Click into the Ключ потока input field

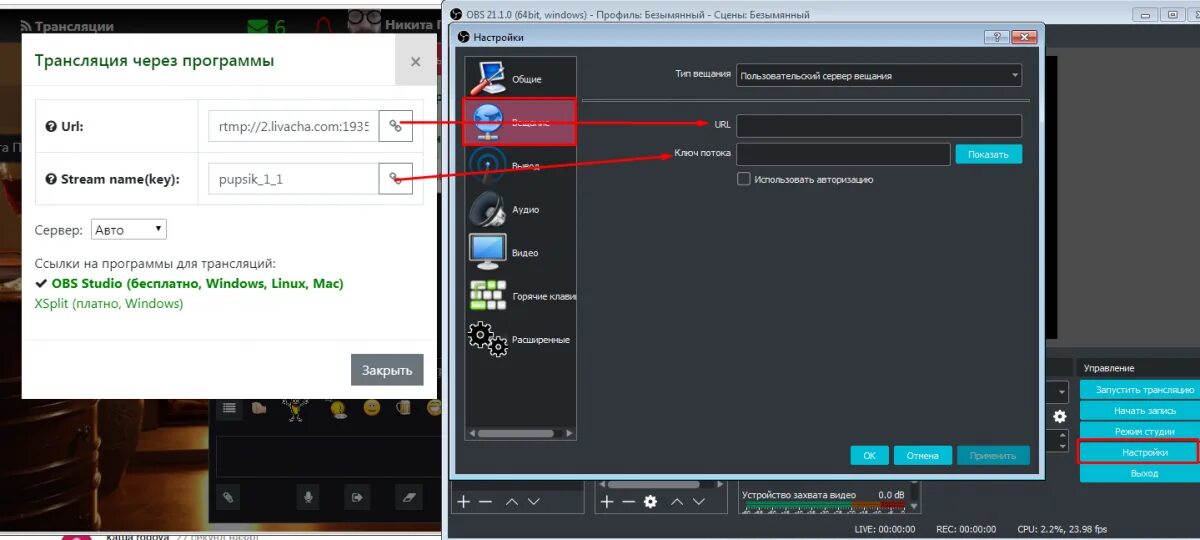843,154
